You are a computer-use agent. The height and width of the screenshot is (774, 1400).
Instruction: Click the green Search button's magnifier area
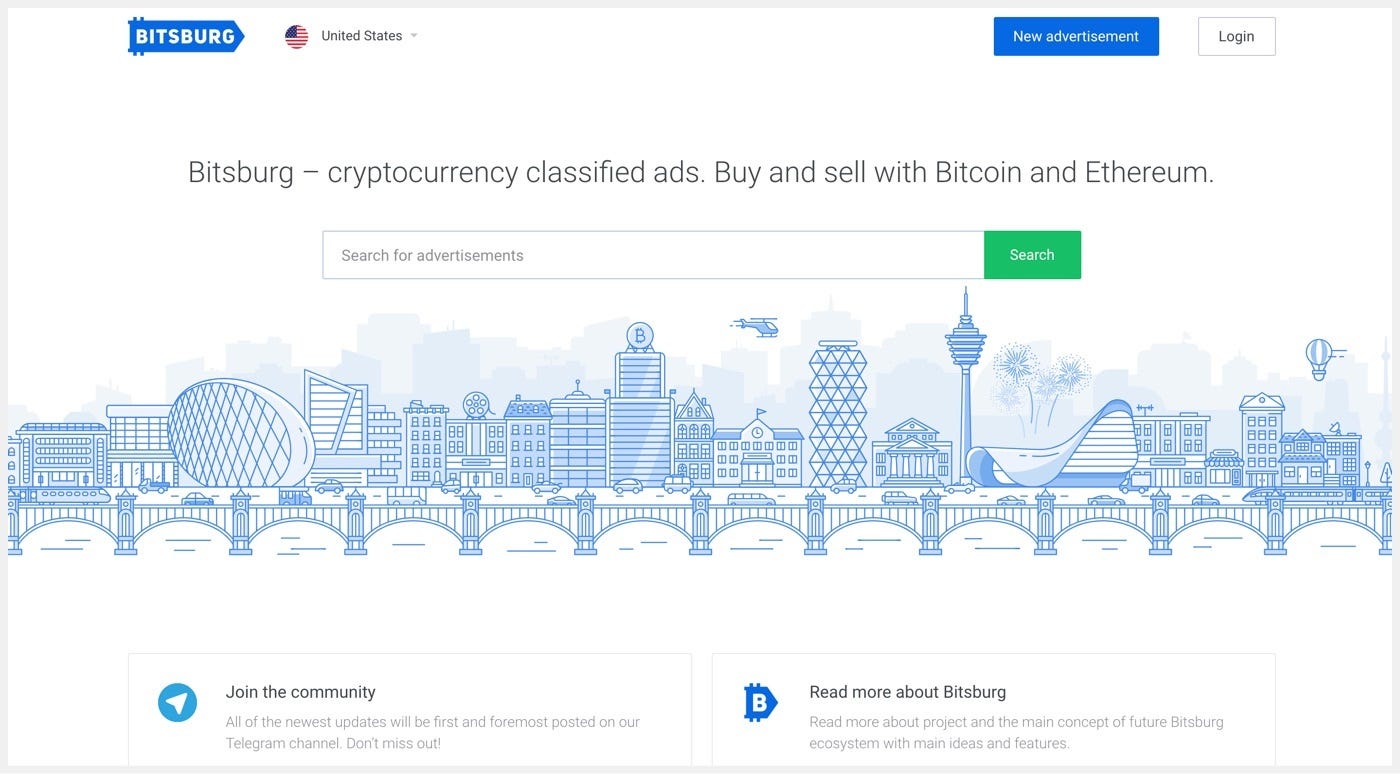coord(1032,254)
